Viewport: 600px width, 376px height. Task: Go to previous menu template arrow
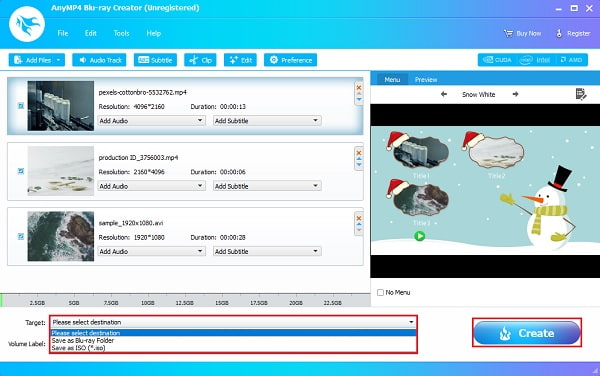[x=443, y=94]
